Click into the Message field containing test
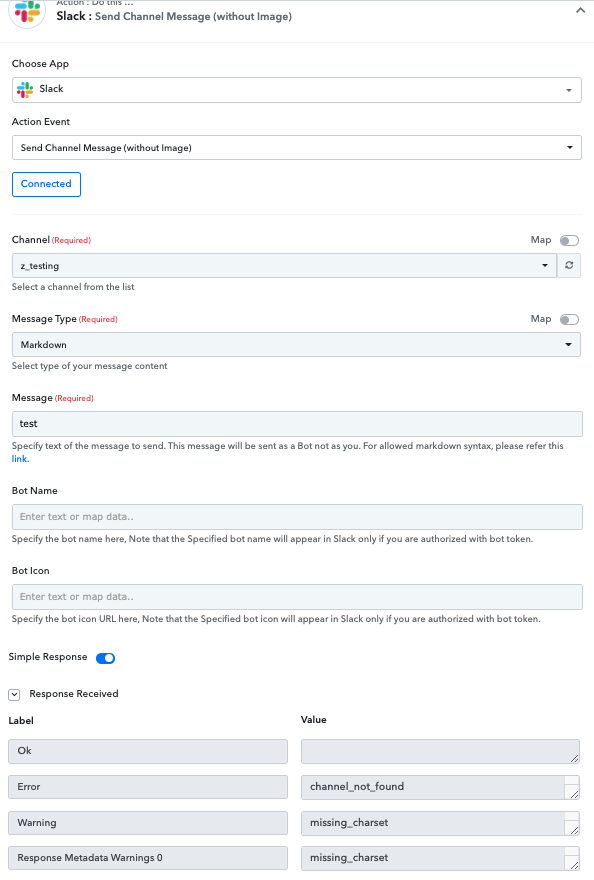The width and height of the screenshot is (594, 880). 297,424
